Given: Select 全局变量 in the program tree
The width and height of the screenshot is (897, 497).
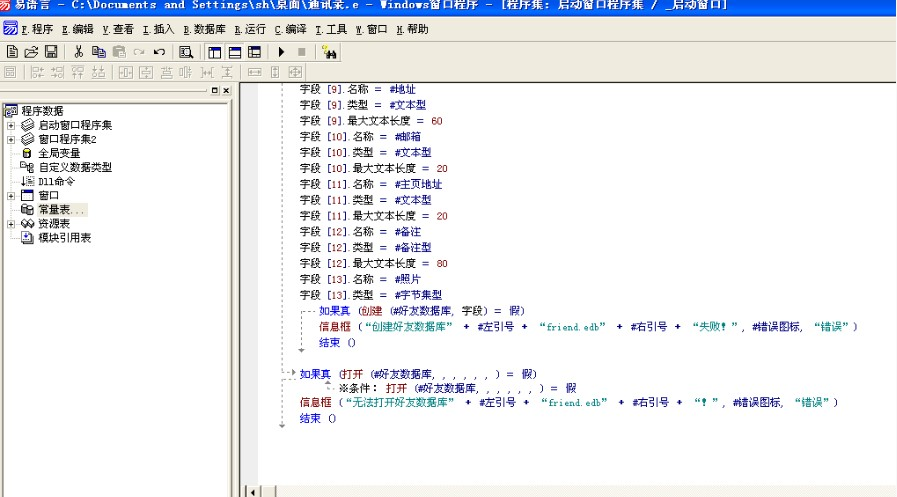Looking at the screenshot, I should [59, 153].
